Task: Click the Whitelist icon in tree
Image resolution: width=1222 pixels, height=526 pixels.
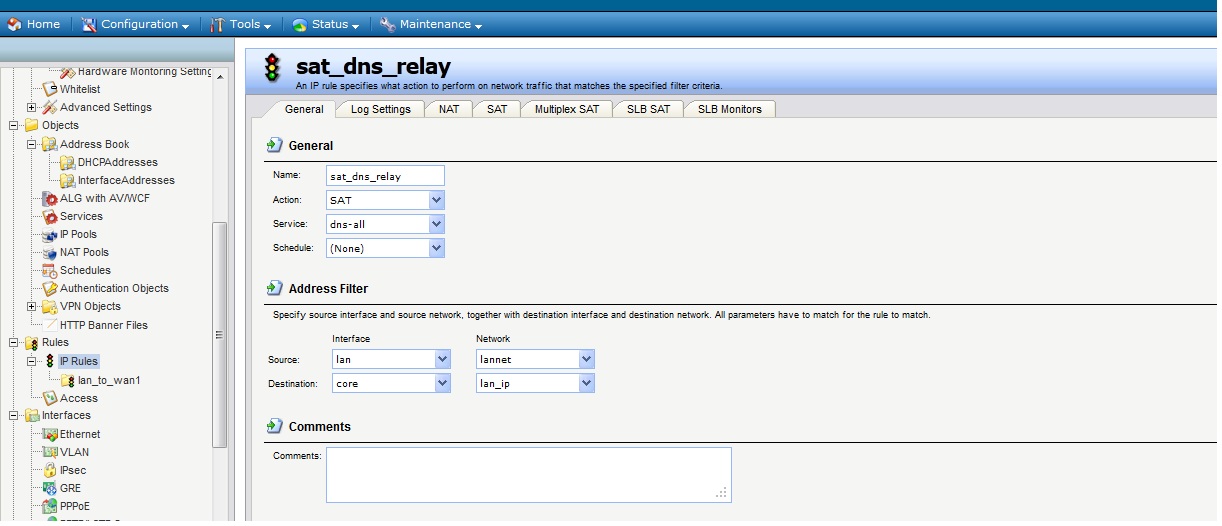Action: point(50,89)
